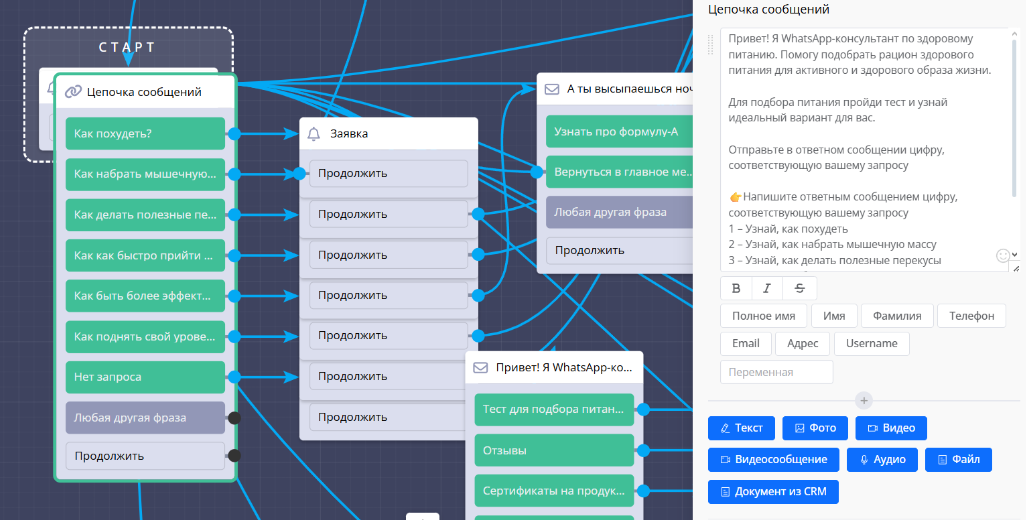This screenshot has width=1026, height=520.
Task: Click the plus icon below the variable field
Action: click(x=864, y=400)
